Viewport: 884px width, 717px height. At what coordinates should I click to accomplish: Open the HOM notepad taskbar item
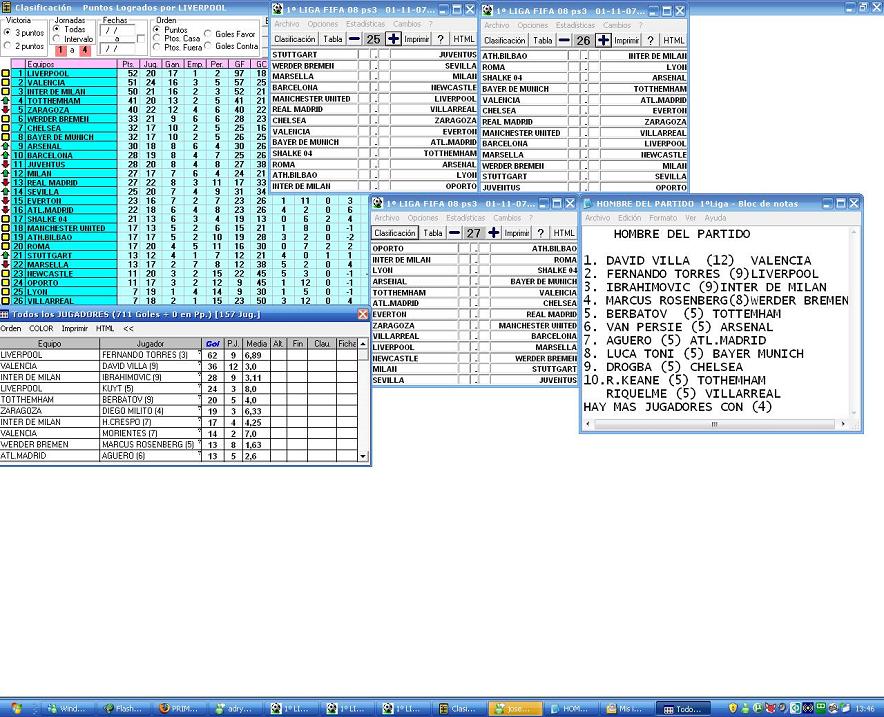click(x=569, y=709)
